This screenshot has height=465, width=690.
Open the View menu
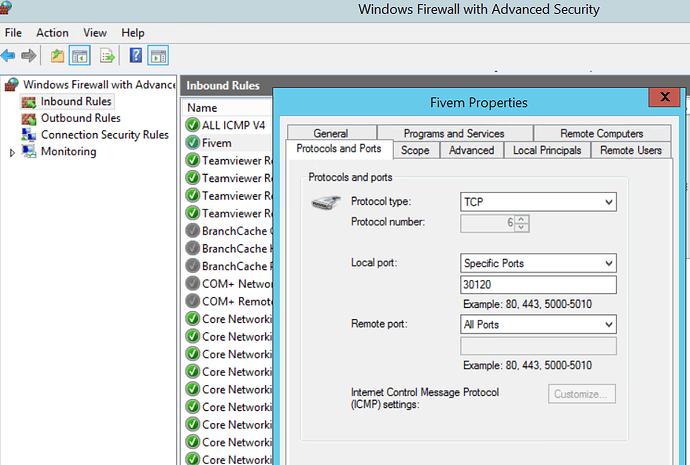[x=95, y=33]
